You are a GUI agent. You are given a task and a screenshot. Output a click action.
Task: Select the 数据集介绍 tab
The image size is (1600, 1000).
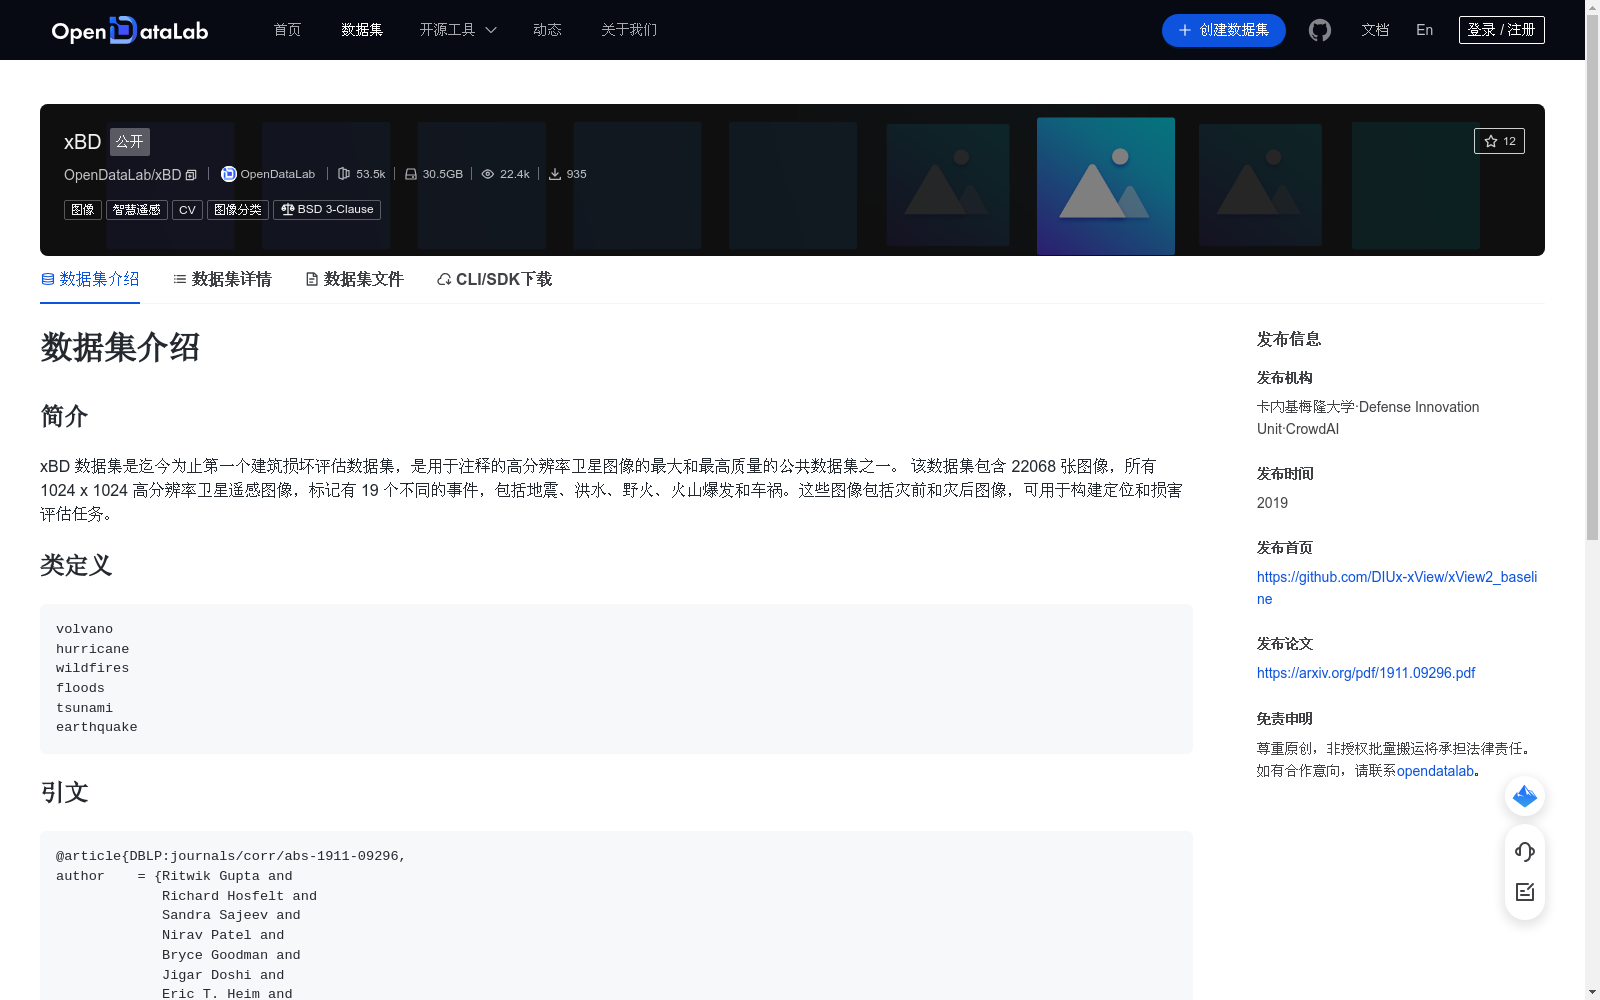[90, 279]
